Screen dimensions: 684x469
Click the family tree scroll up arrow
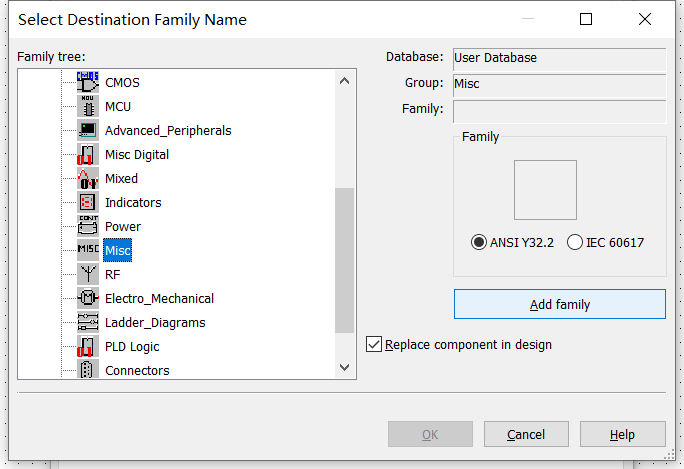344,81
